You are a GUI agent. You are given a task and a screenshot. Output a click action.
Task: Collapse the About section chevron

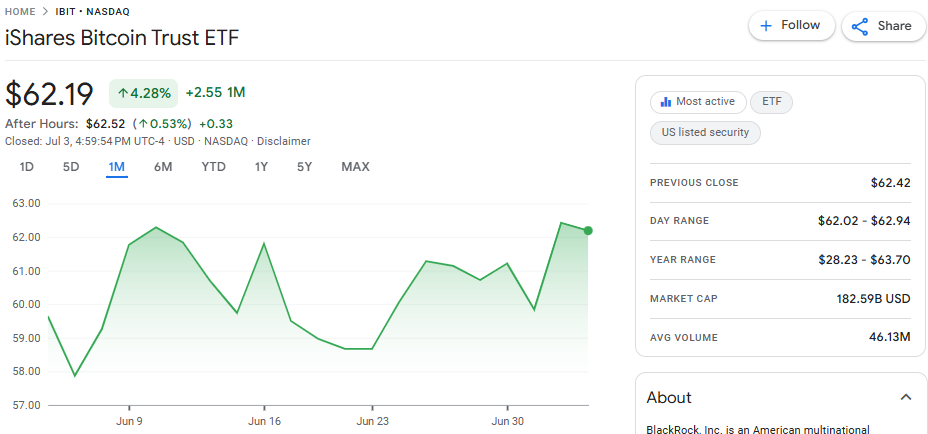click(906, 397)
